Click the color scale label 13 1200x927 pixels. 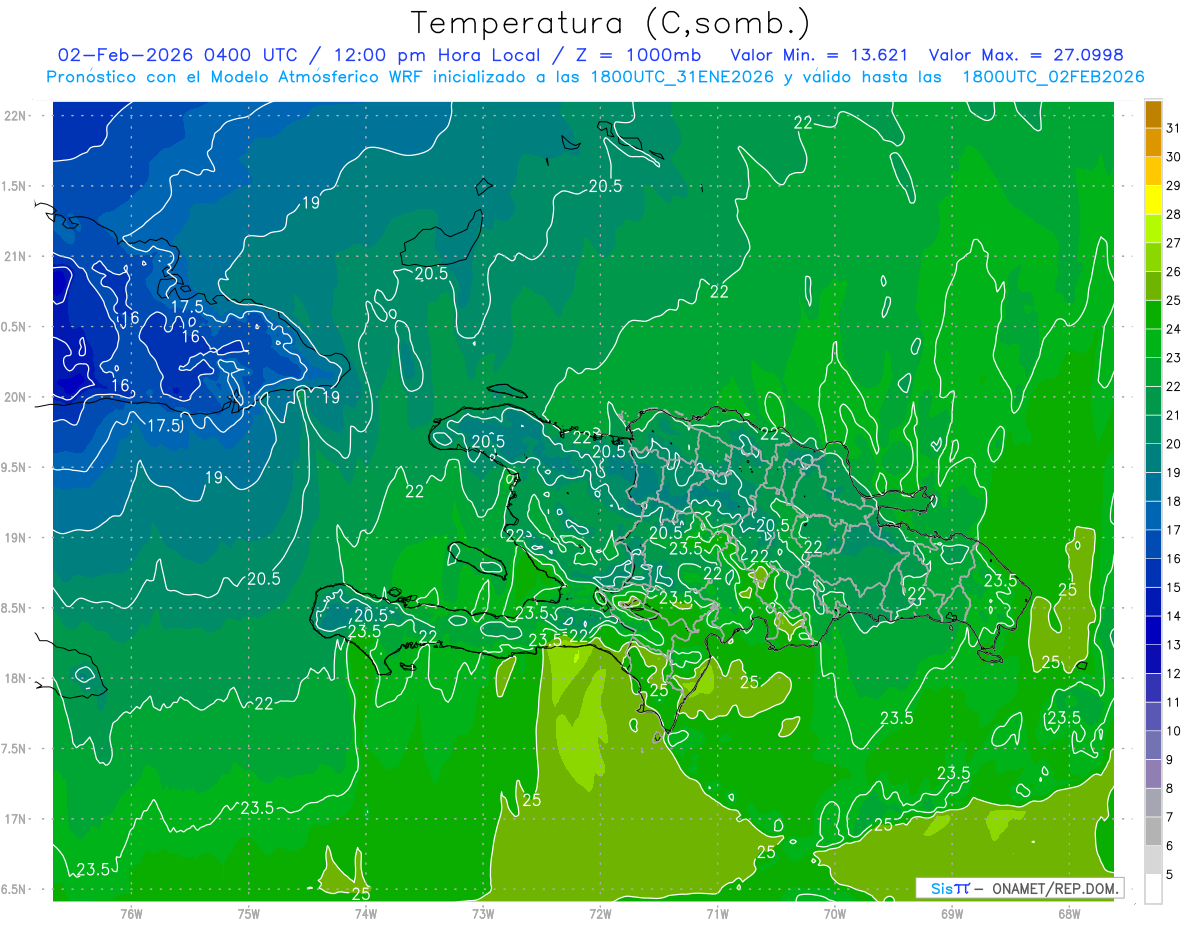coord(1174,645)
